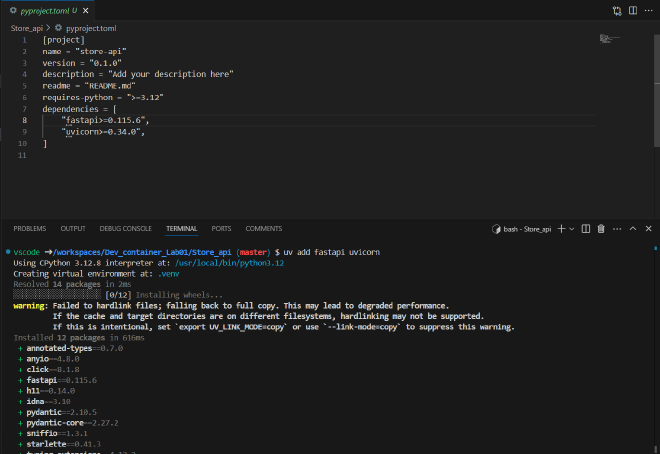Click the [project] line in editor
Viewport: 660px width, 454px height.
(64, 40)
